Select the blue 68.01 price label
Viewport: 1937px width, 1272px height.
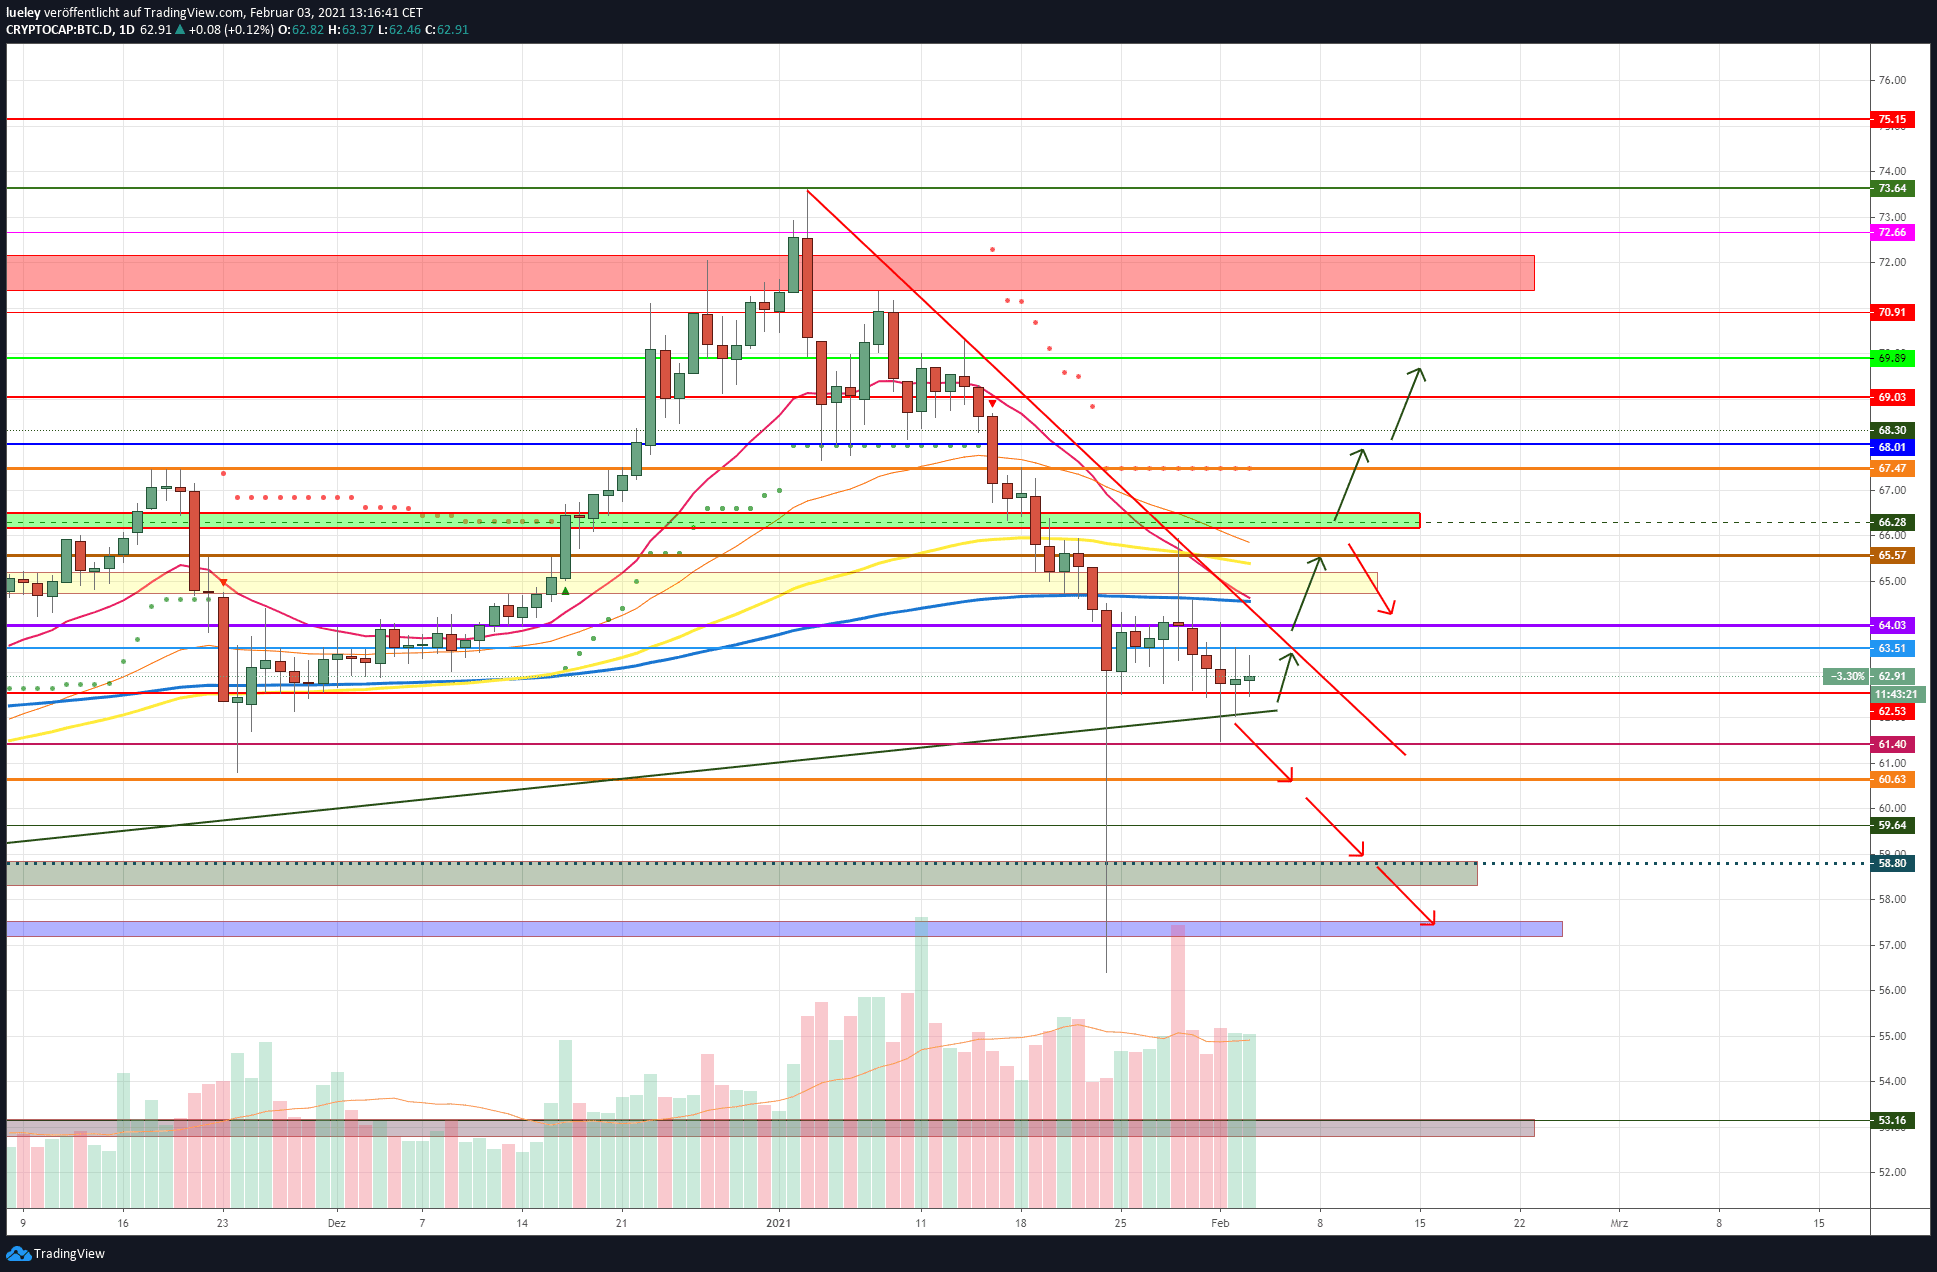[1892, 447]
